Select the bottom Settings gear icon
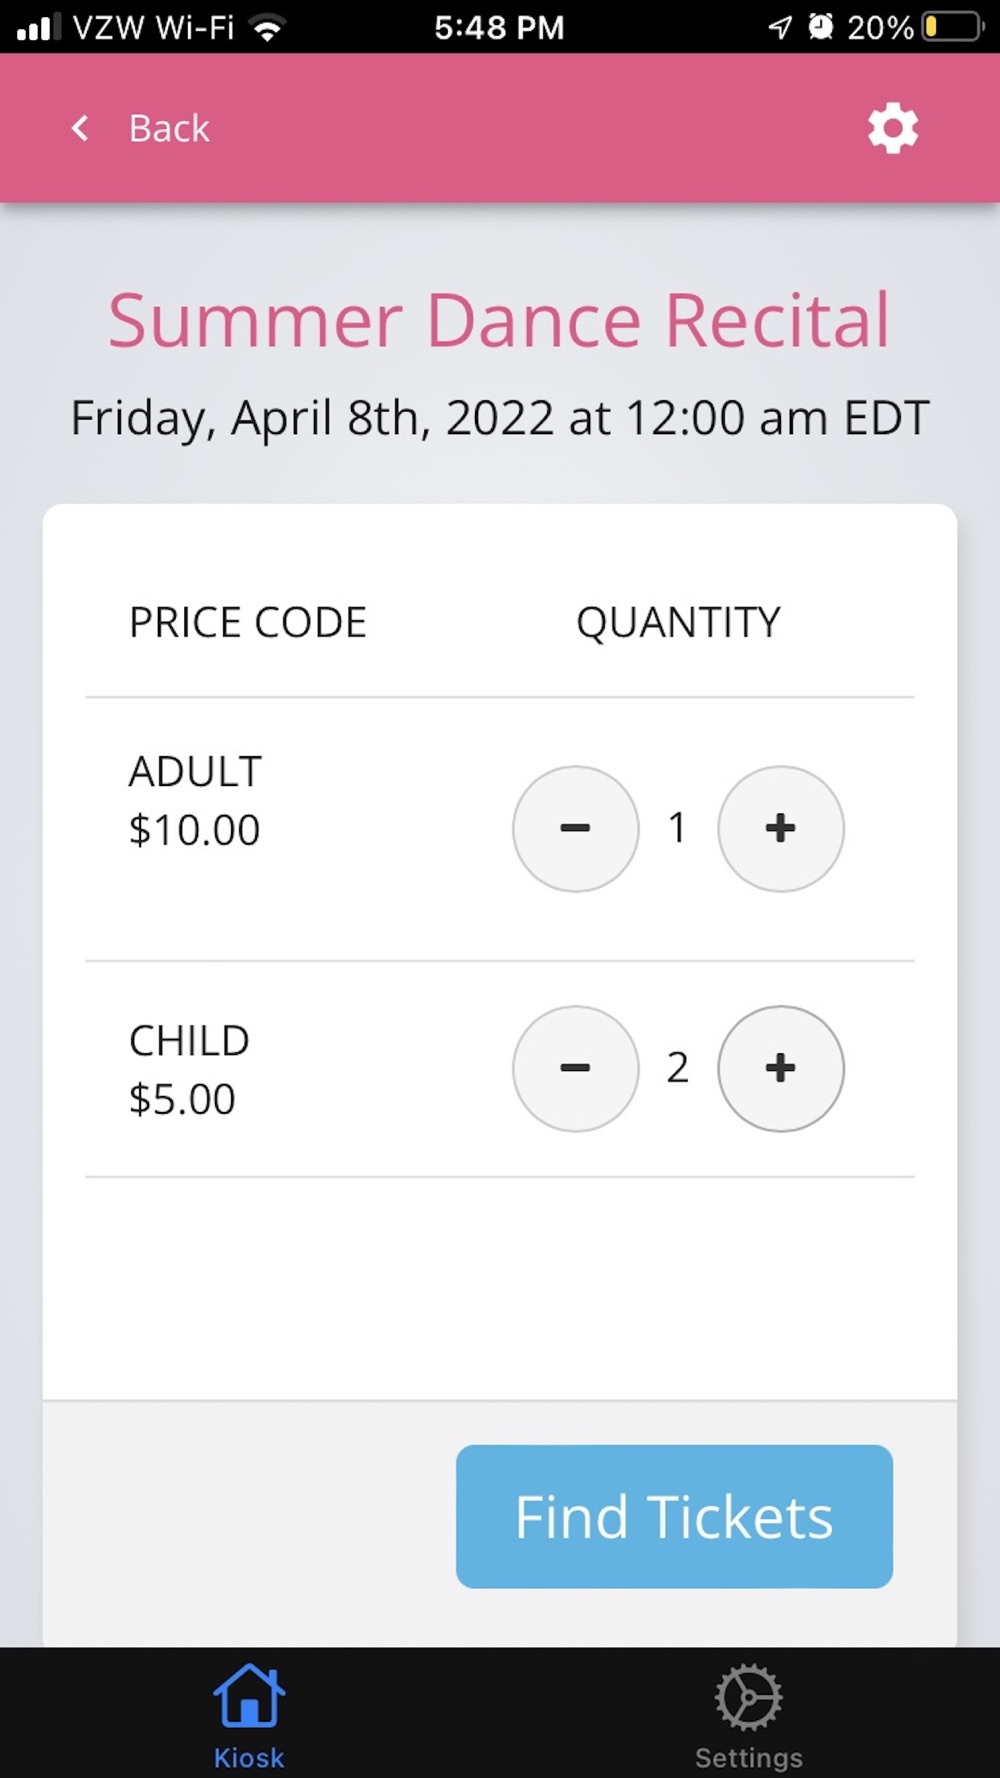This screenshot has width=1000, height=1778. point(748,1696)
